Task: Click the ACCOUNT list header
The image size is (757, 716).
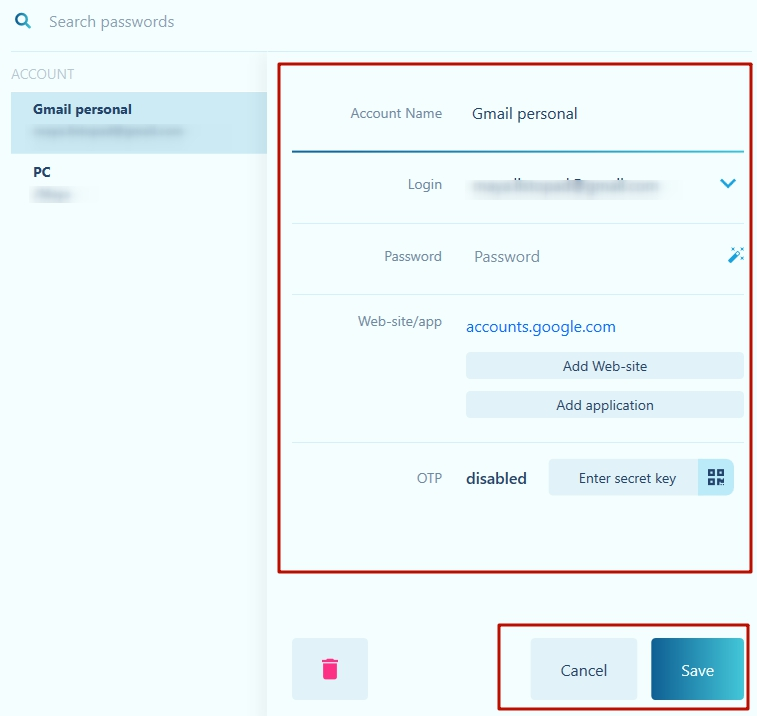Action: coord(43,74)
